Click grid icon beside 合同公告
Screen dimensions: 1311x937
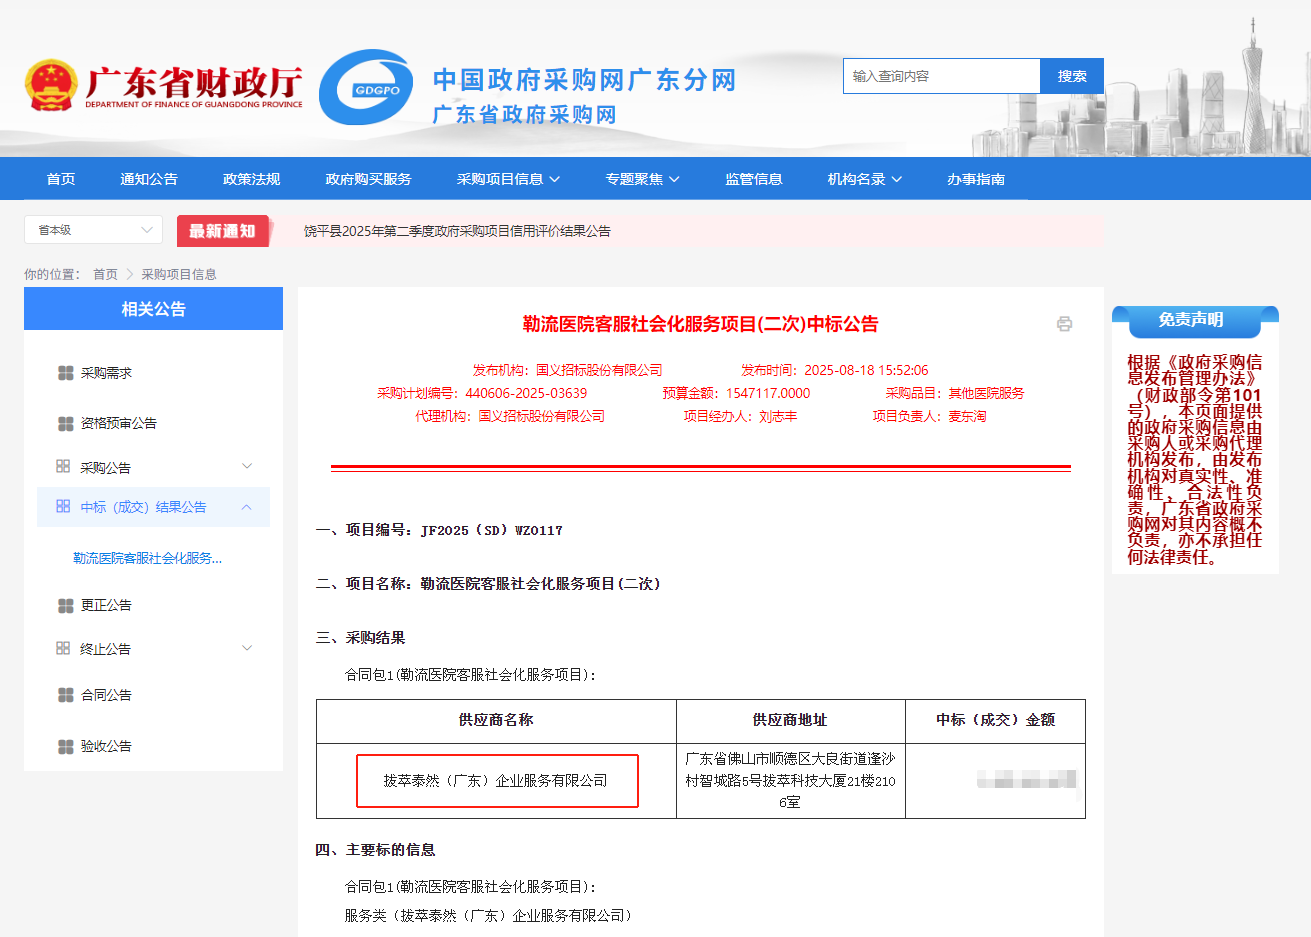66,695
